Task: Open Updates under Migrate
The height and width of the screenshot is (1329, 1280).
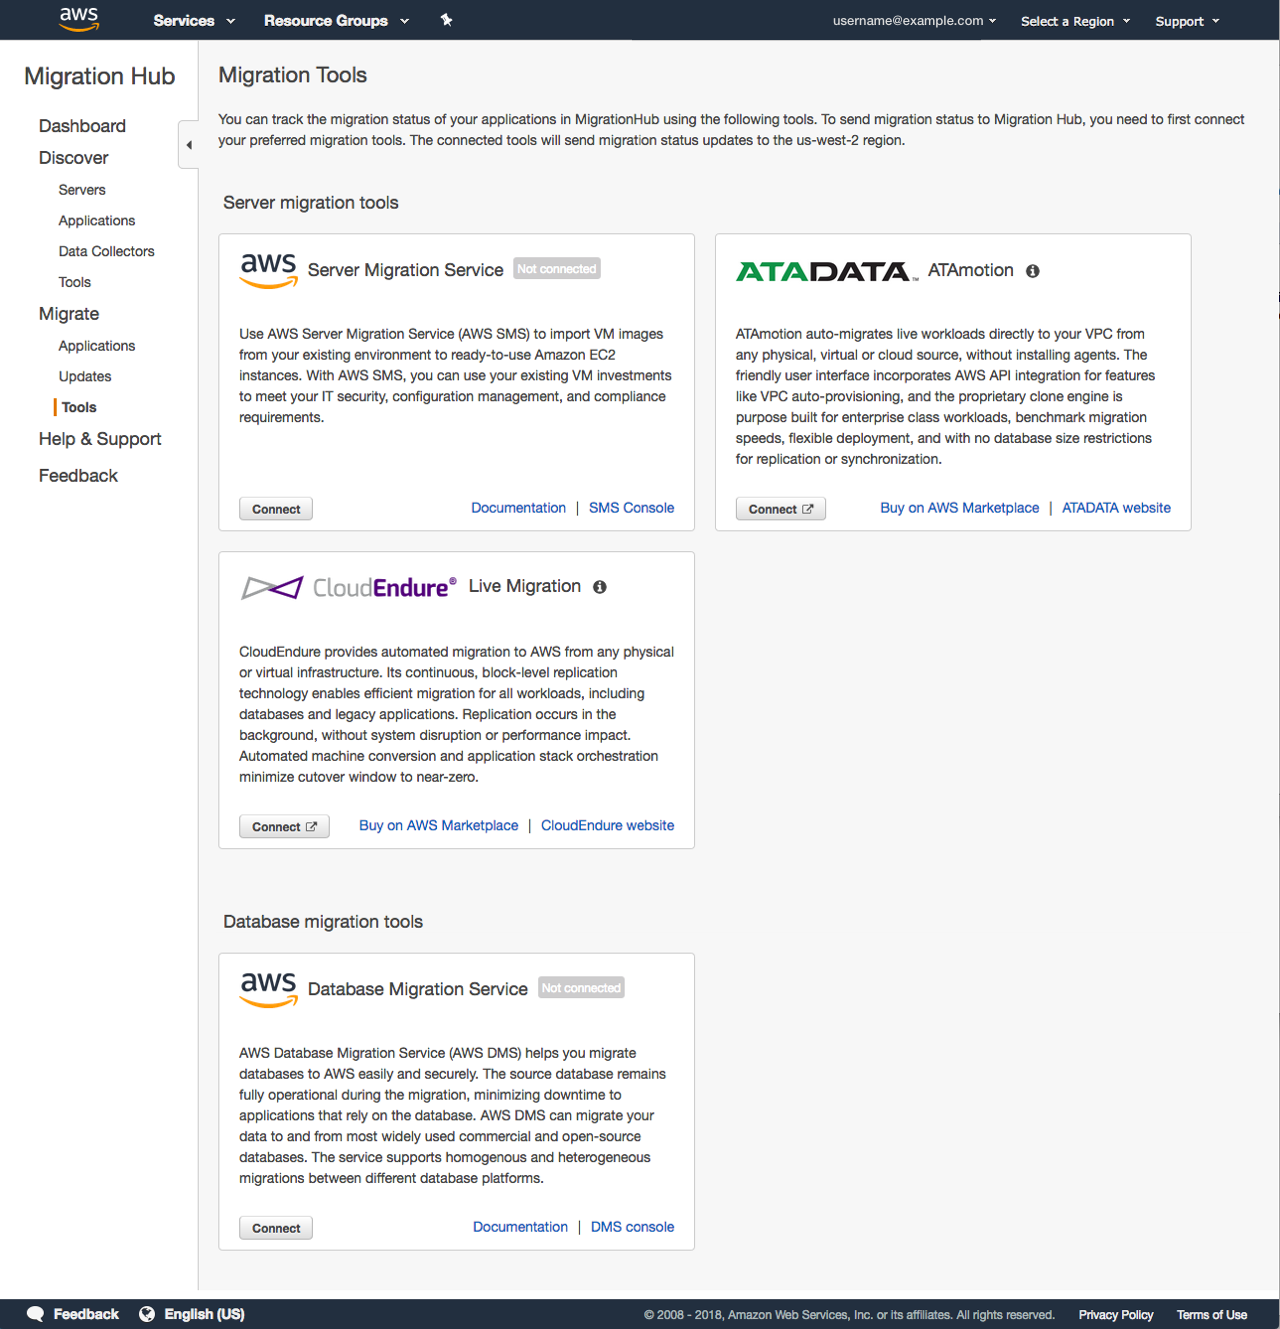Action: click(85, 377)
